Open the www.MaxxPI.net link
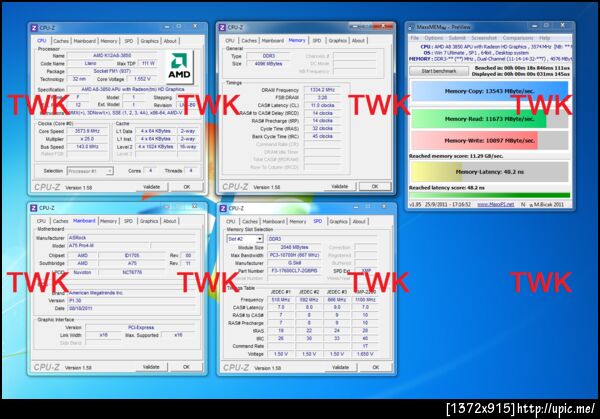The width and height of the screenshot is (600, 419). tap(496, 204)
